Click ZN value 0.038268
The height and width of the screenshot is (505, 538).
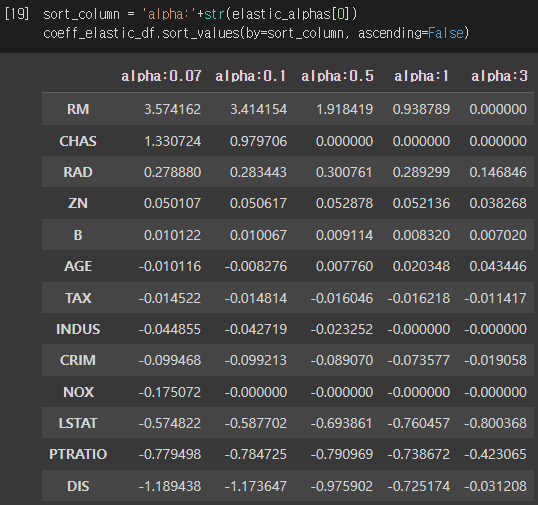(498, 203)
